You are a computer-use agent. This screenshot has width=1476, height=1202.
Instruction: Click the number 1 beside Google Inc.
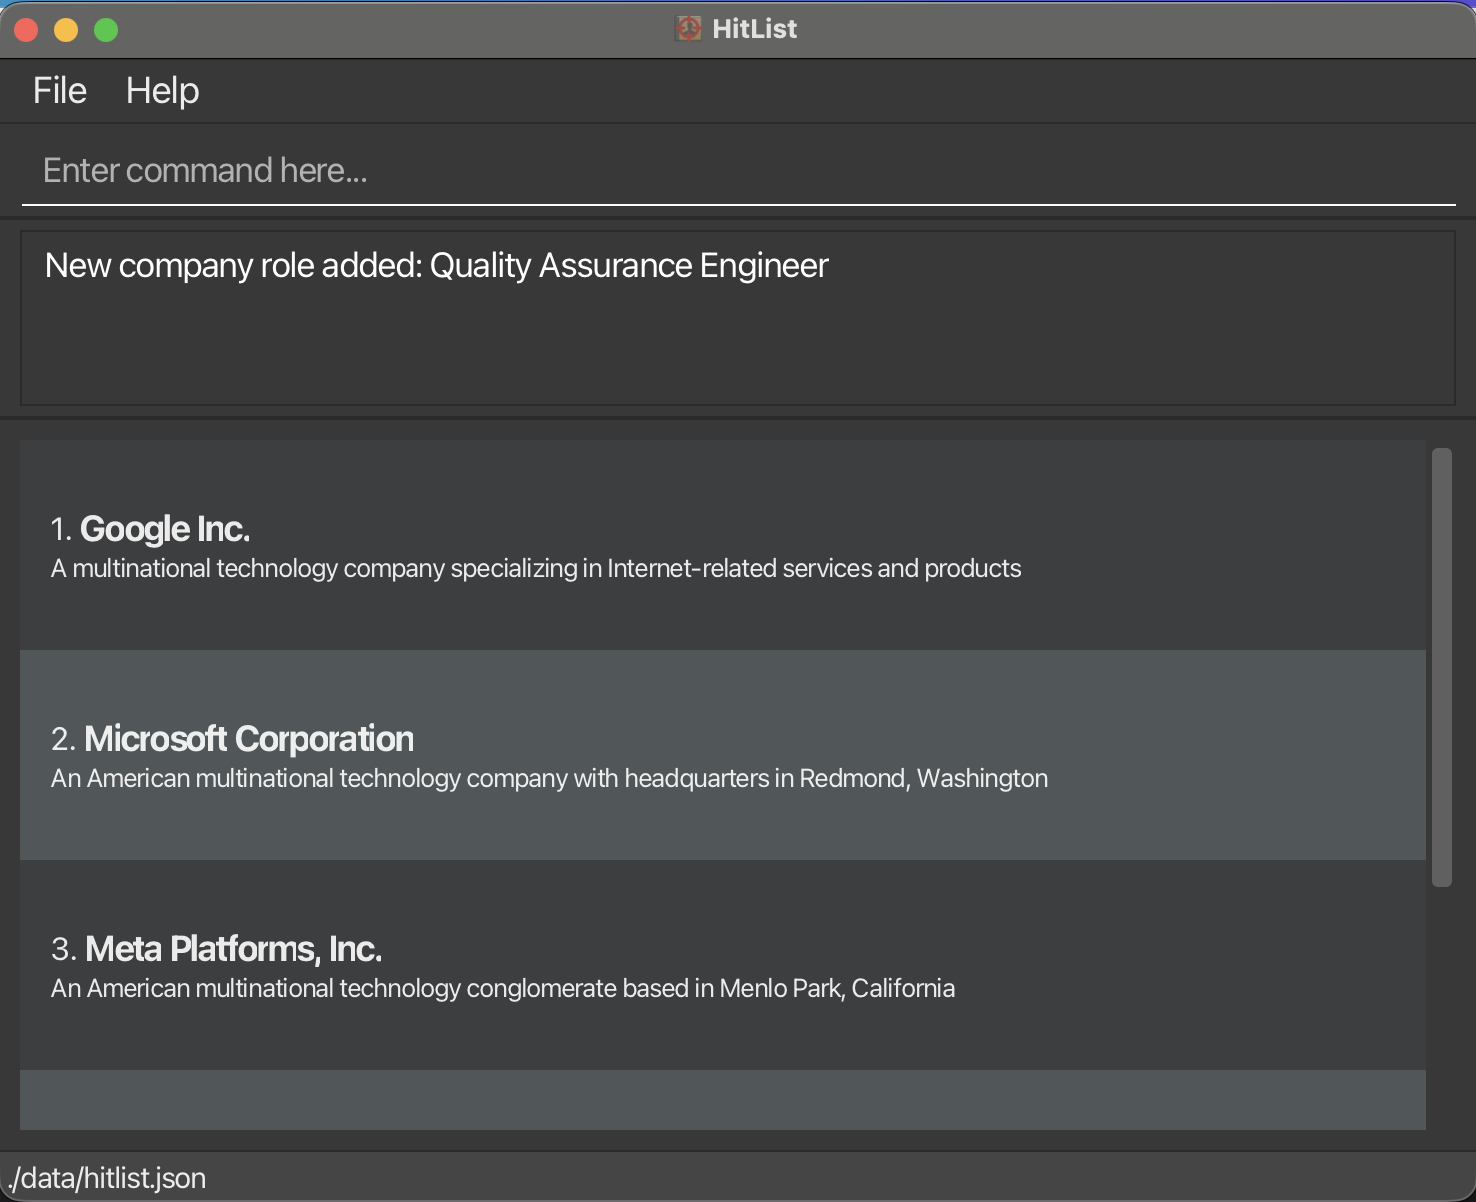pos(60,528)
